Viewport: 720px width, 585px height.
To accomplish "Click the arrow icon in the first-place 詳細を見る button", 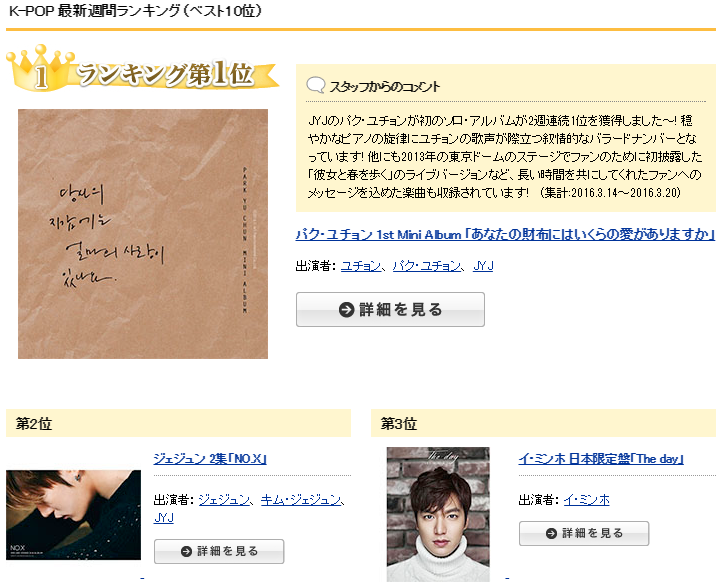I will tap(346, 310).
